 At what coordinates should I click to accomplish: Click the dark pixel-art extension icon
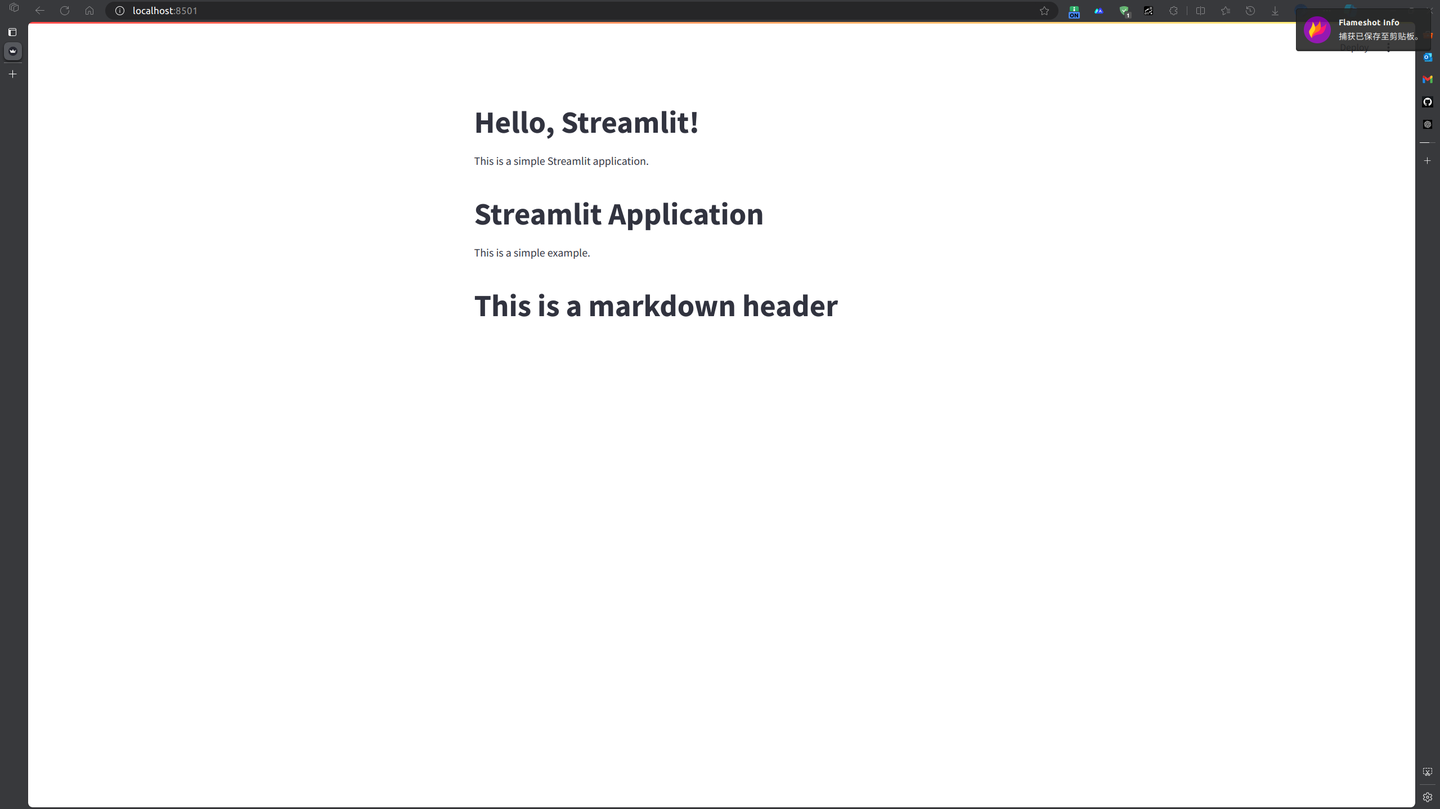coord(1148,11)
